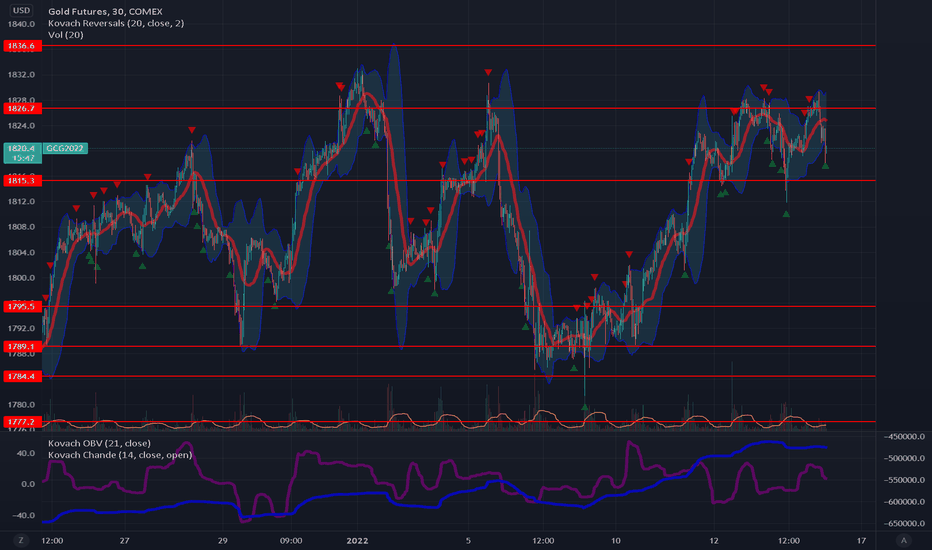Click the 1800.0 price axis value
Viewport: 932px width, 550px height.
tap(21, 278)
